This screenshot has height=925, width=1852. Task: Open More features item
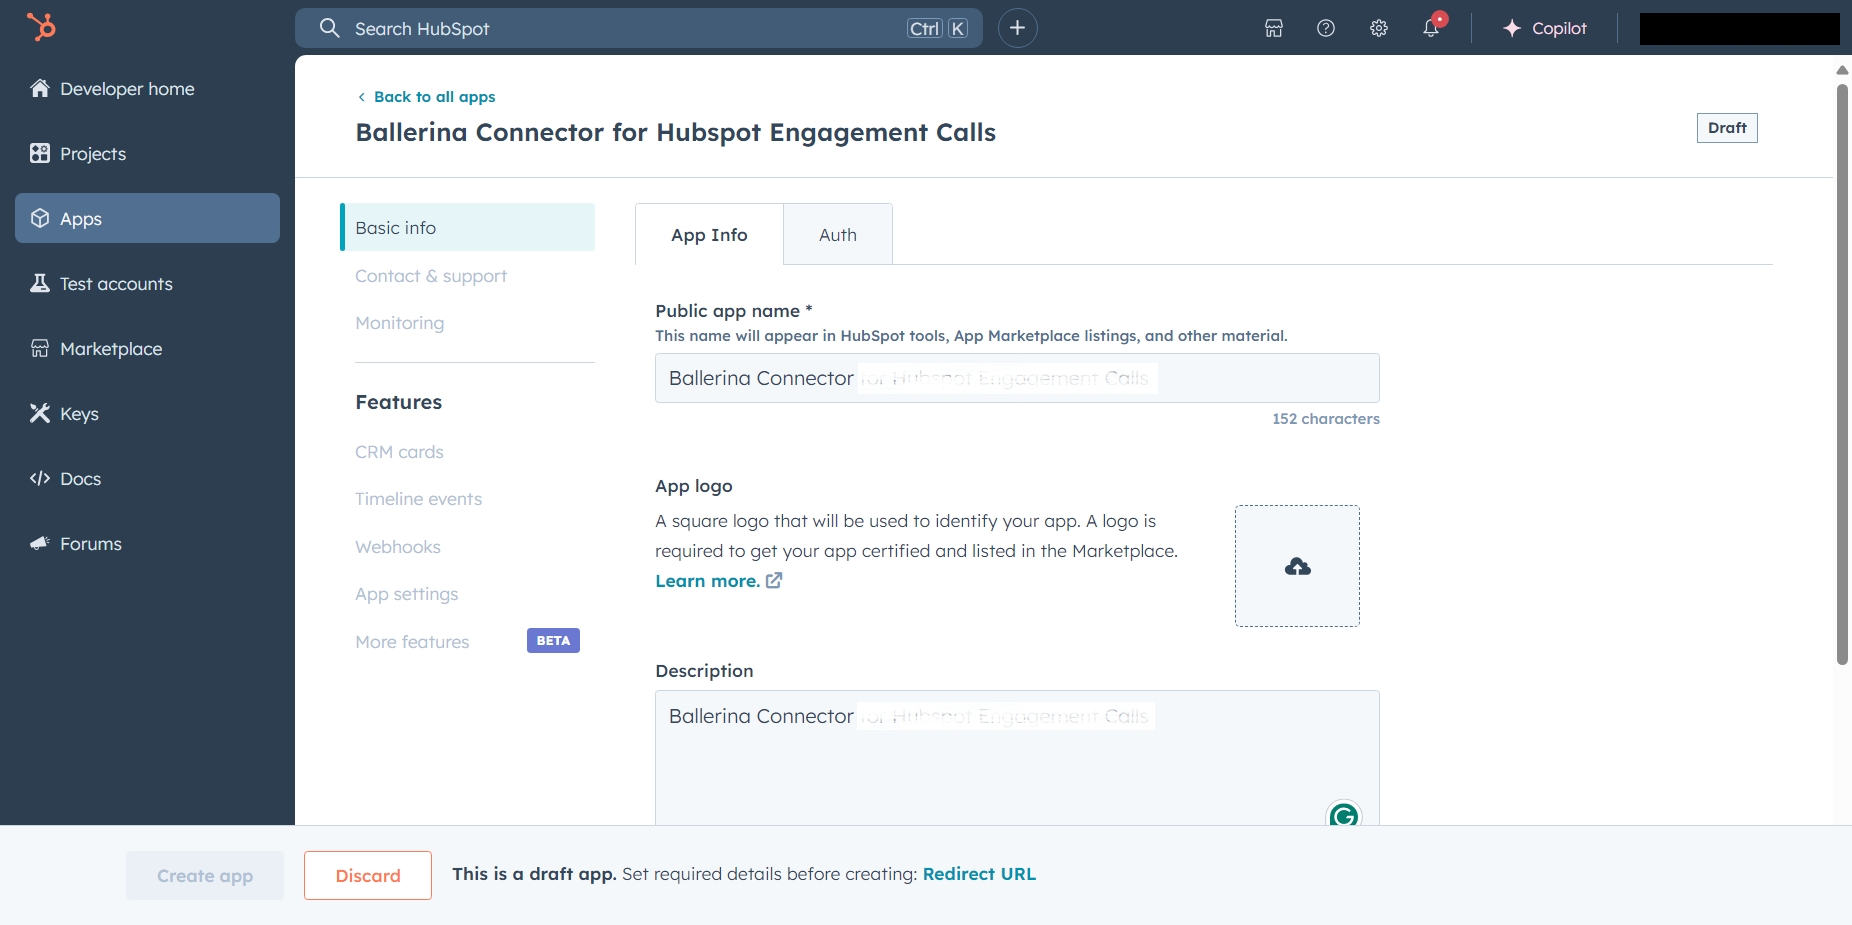412,642
